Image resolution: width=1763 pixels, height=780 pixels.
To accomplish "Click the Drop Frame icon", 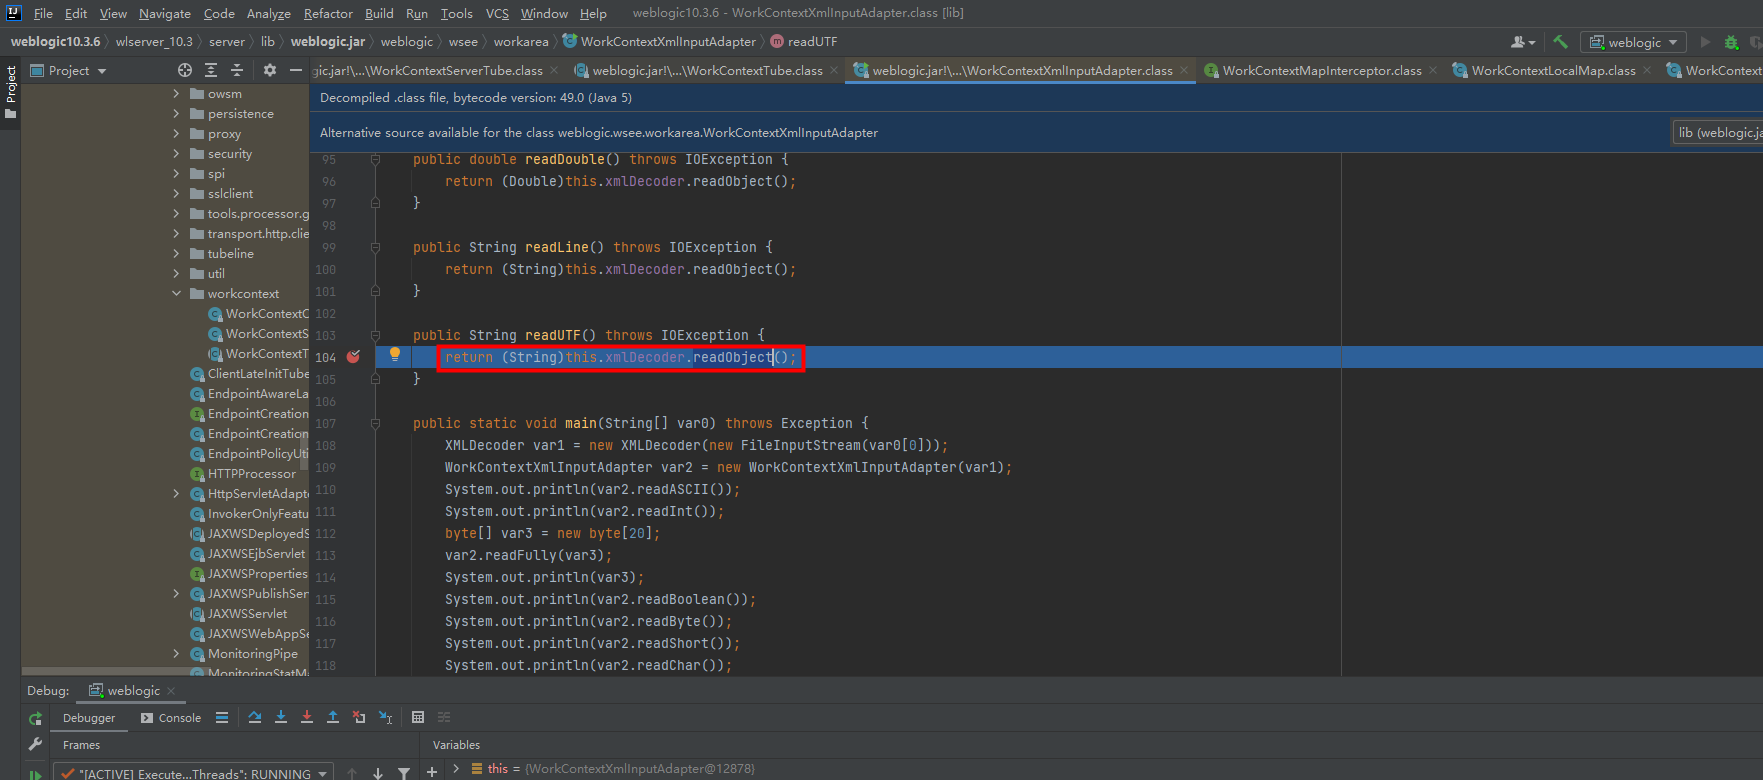I will 359,717.
